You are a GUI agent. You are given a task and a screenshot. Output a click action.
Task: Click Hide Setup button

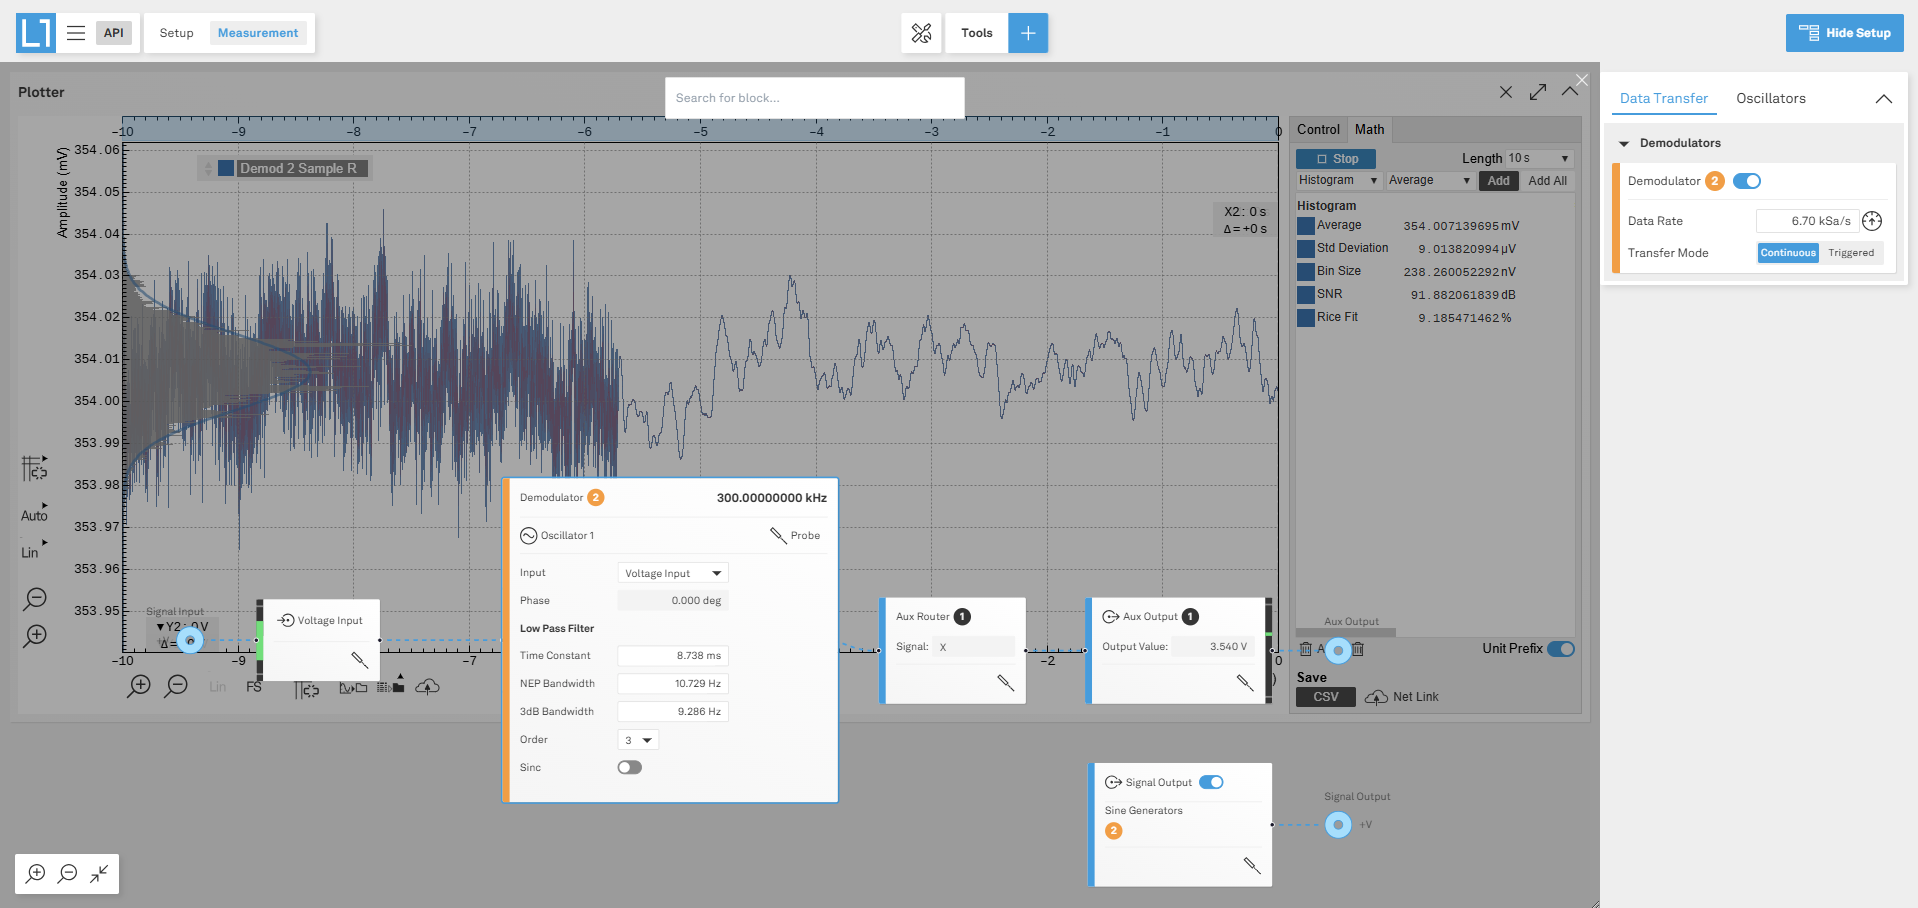pos(1844,33)
